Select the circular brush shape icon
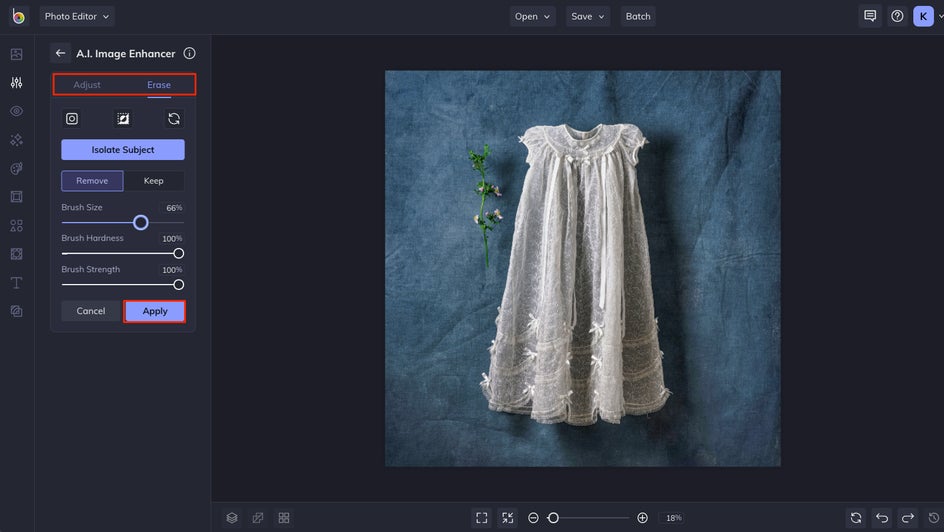The image size is (944, 532). click(72, 119)
